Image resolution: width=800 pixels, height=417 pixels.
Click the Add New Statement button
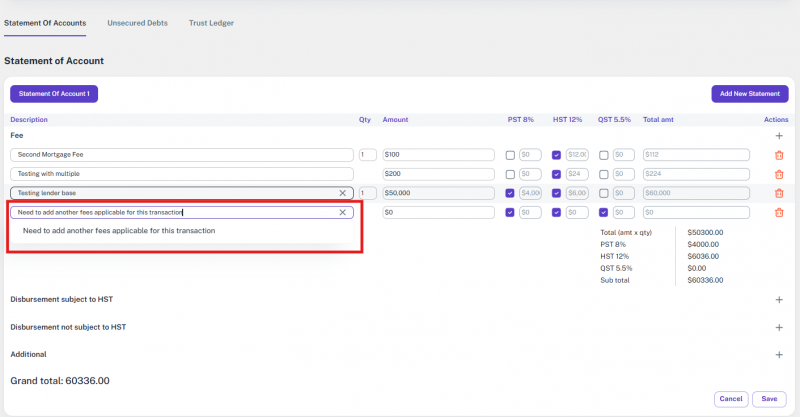coord(749,94)
